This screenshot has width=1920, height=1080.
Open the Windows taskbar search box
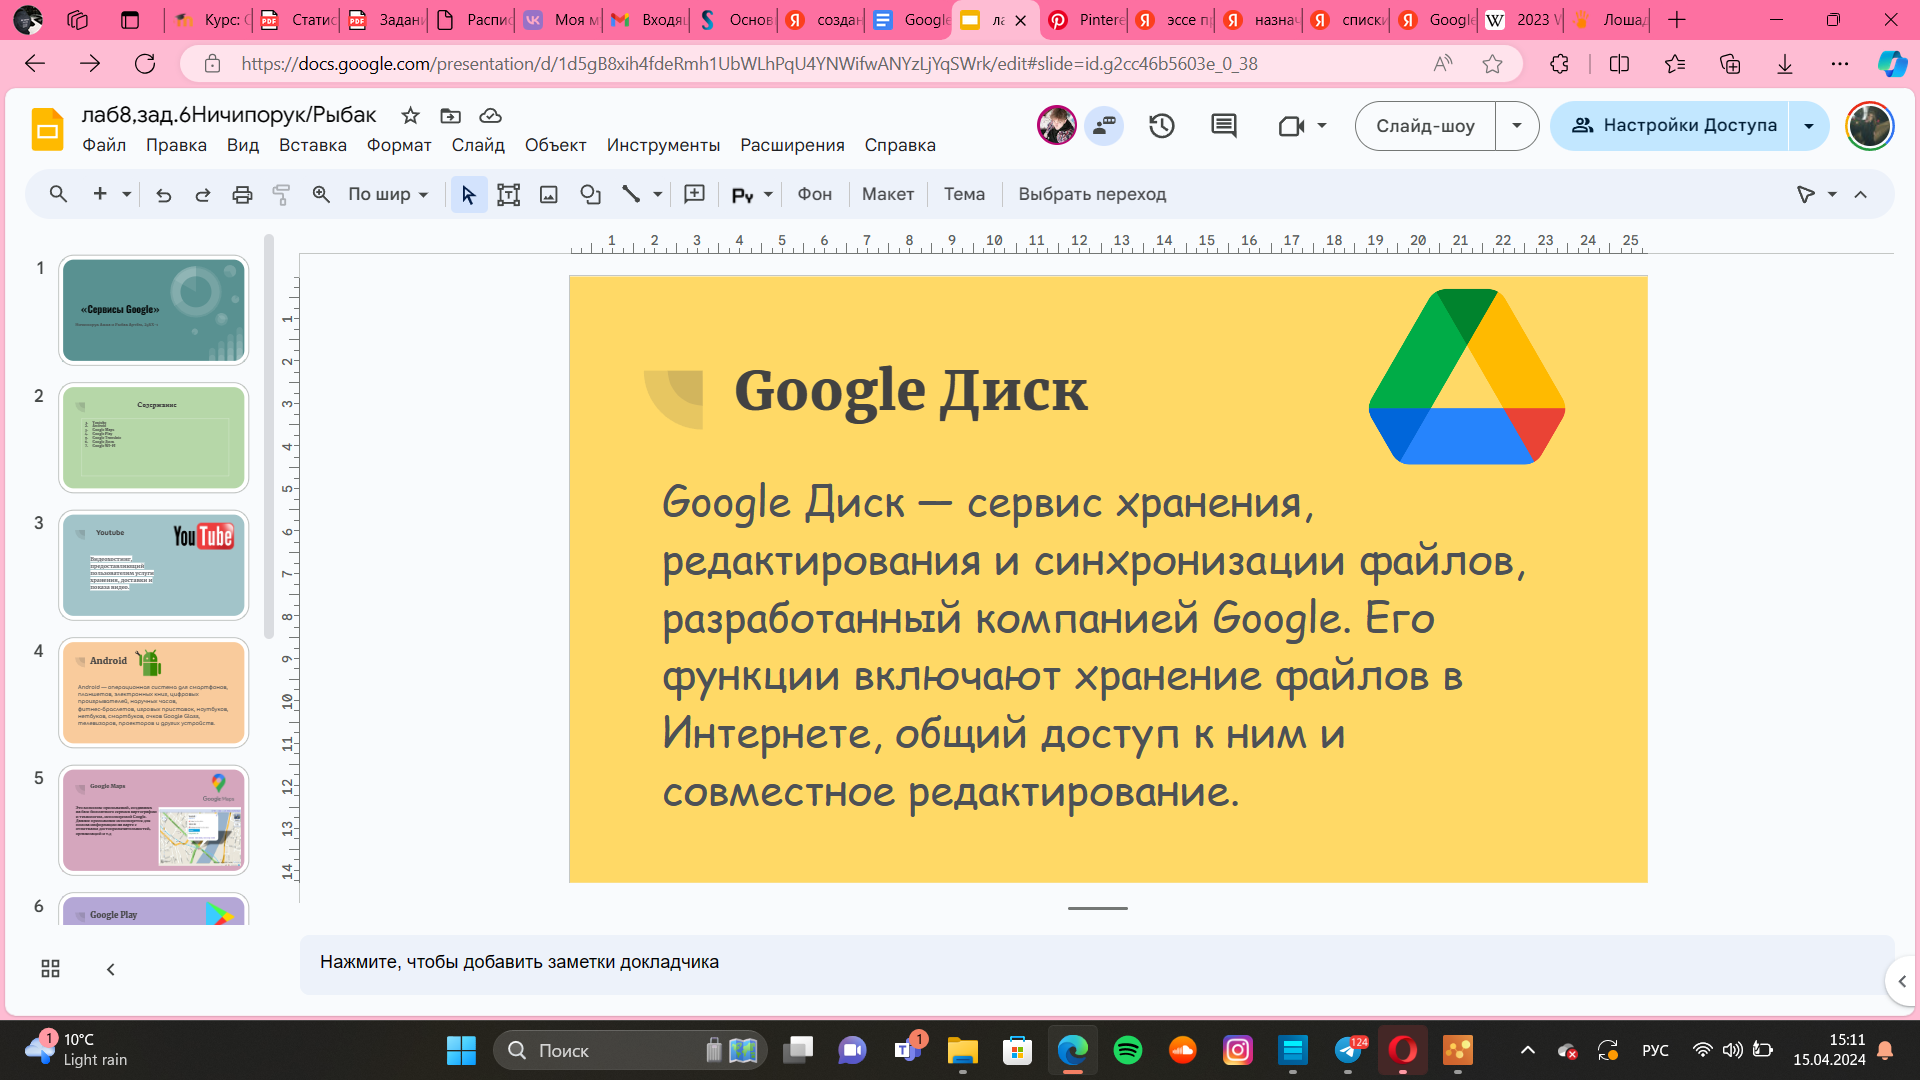pyautogui.click(x=630, y=1050)
